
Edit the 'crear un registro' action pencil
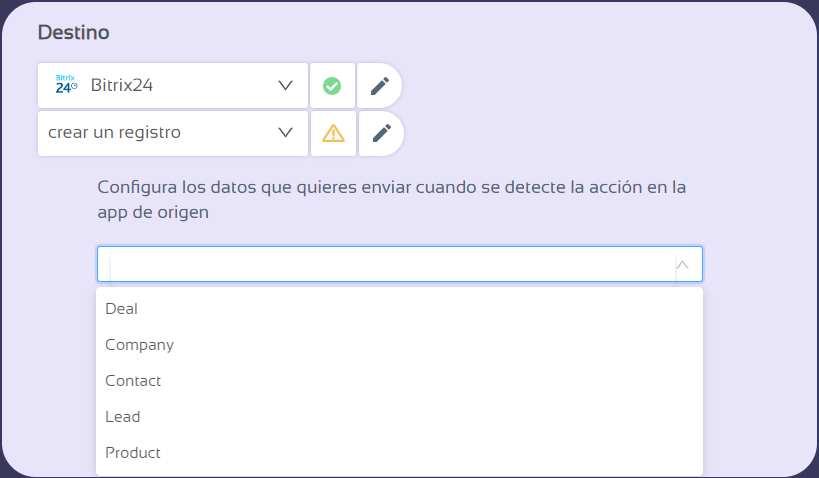(x=380, y=133)
